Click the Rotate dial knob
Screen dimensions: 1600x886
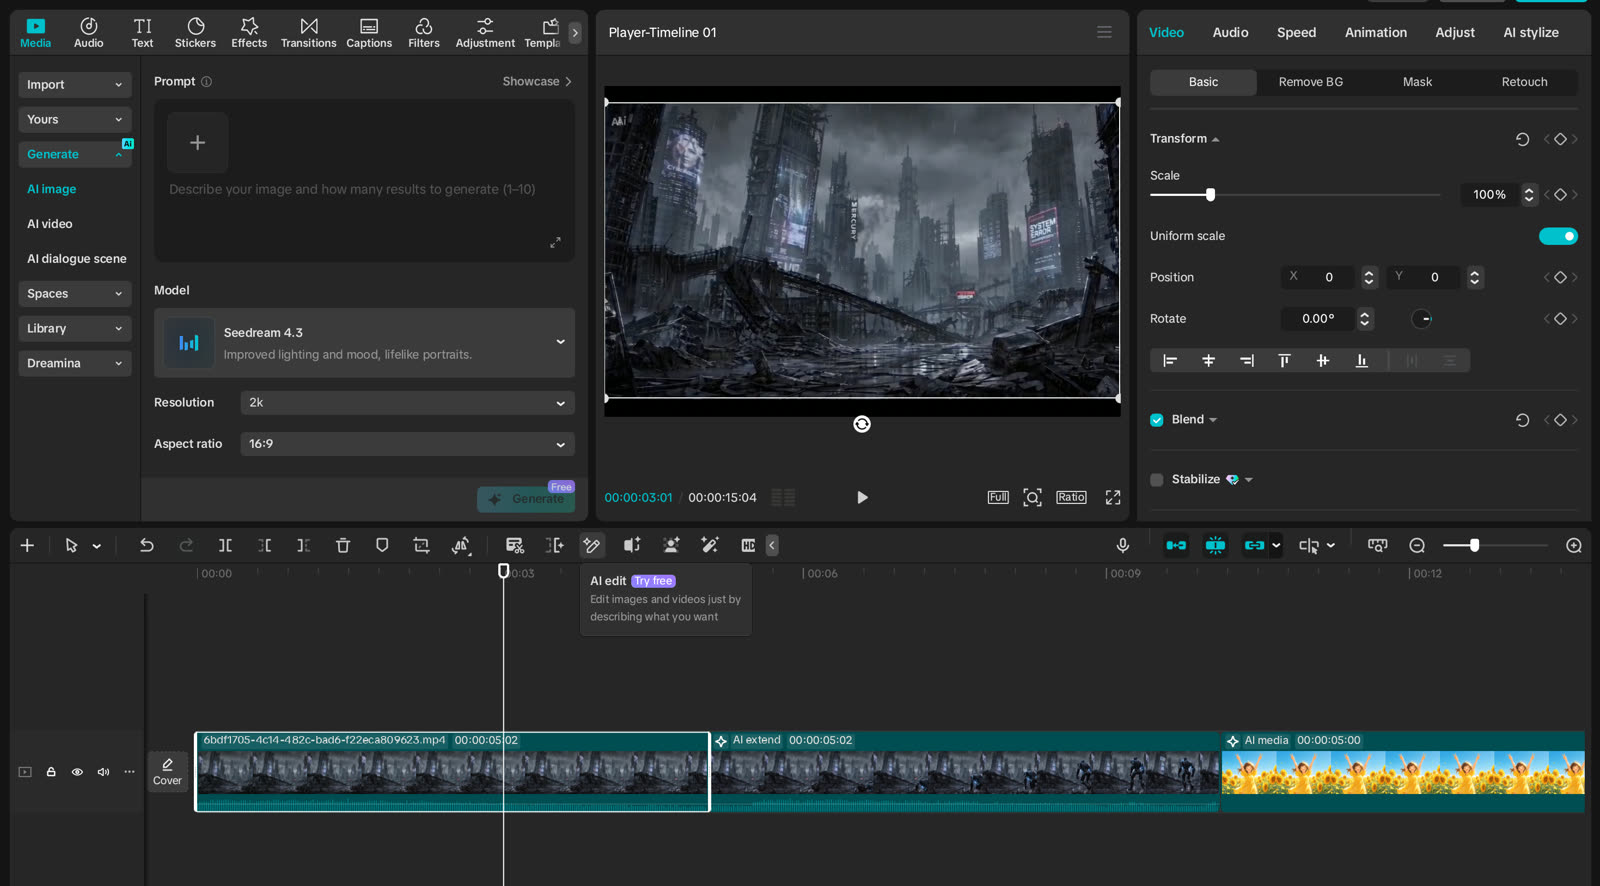[1422, 319]
